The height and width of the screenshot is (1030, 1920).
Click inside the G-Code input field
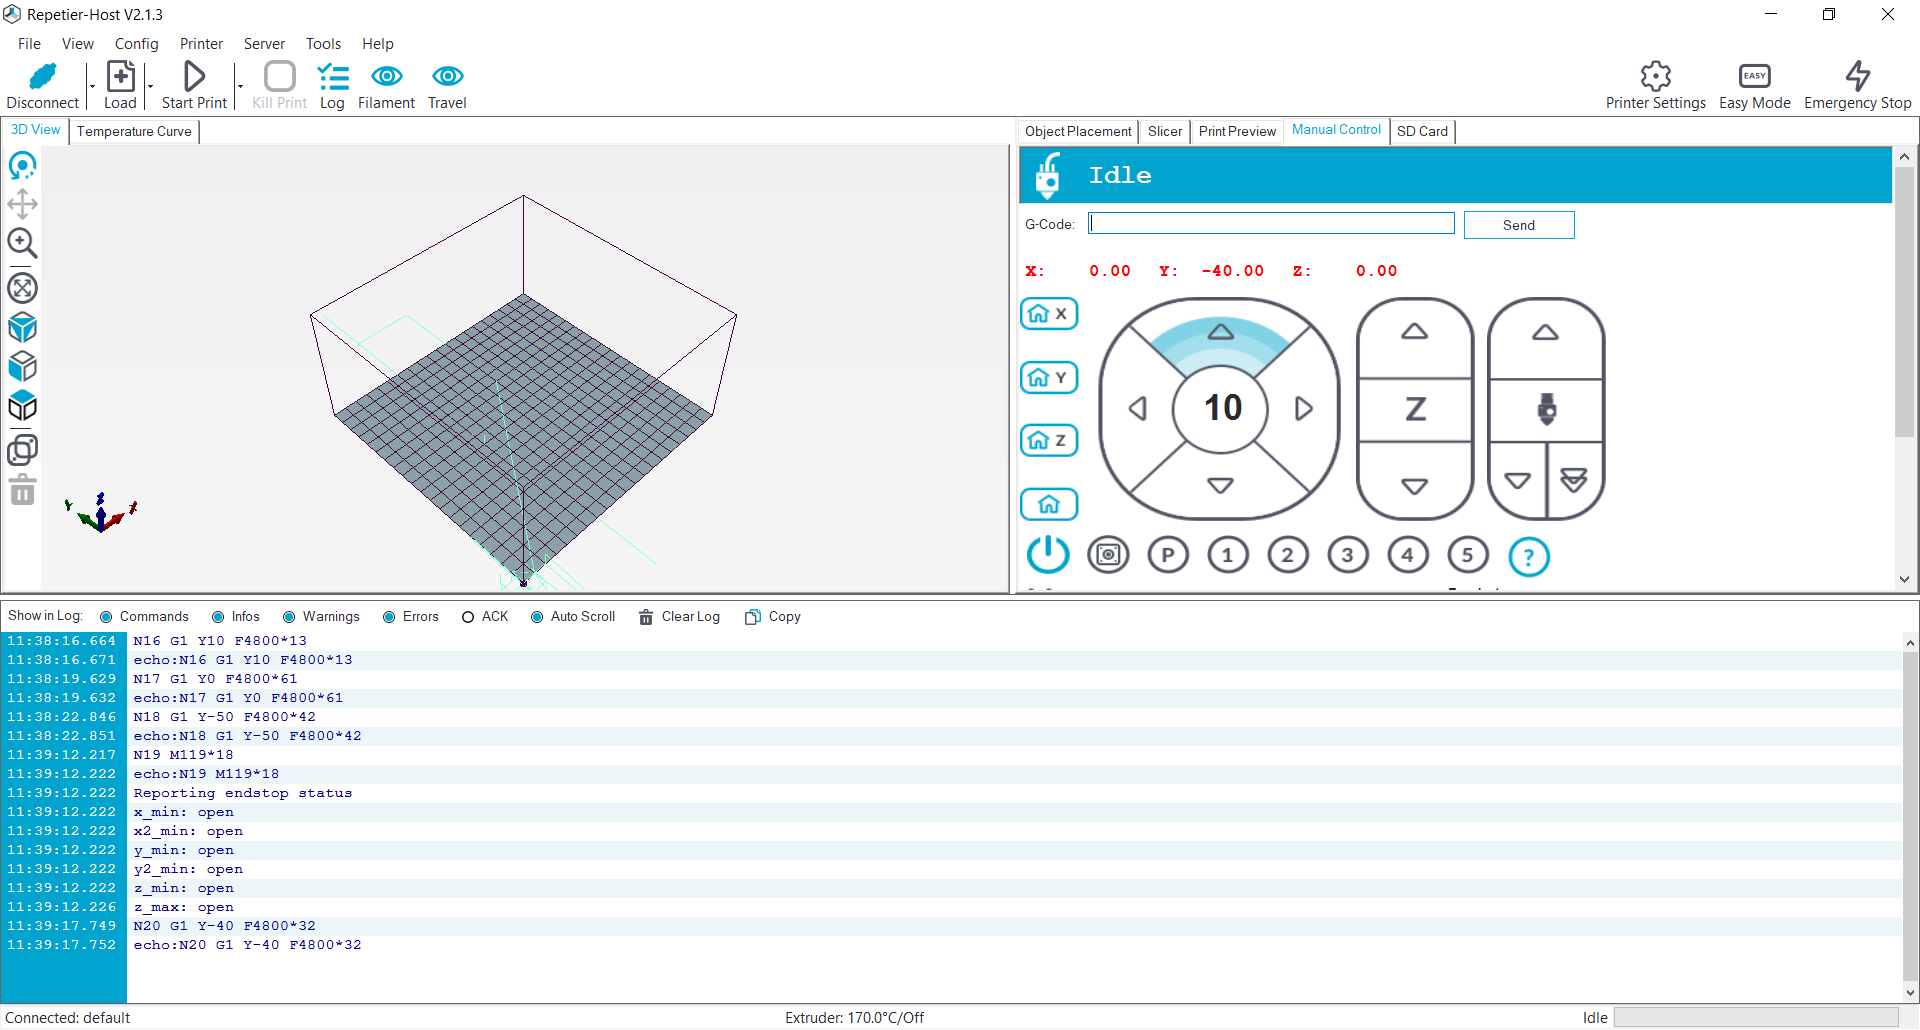click(x=1270, y=223)
